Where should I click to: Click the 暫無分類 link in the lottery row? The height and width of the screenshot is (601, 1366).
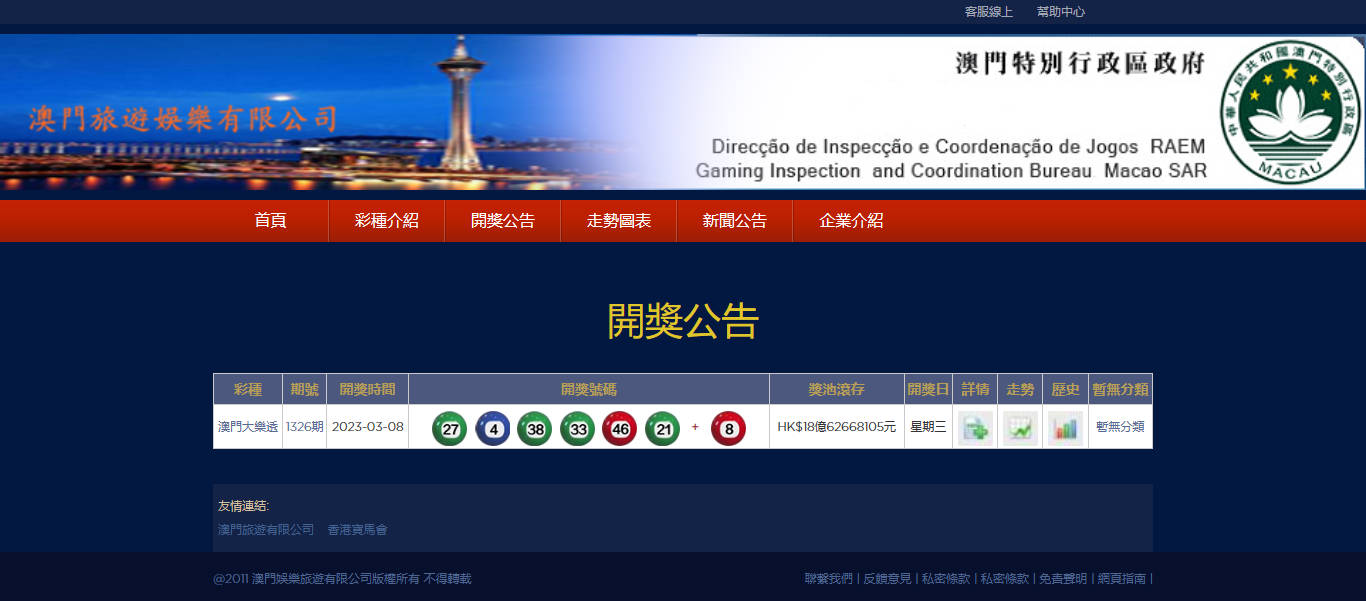pyautogui.click(x=1120, y=427)
